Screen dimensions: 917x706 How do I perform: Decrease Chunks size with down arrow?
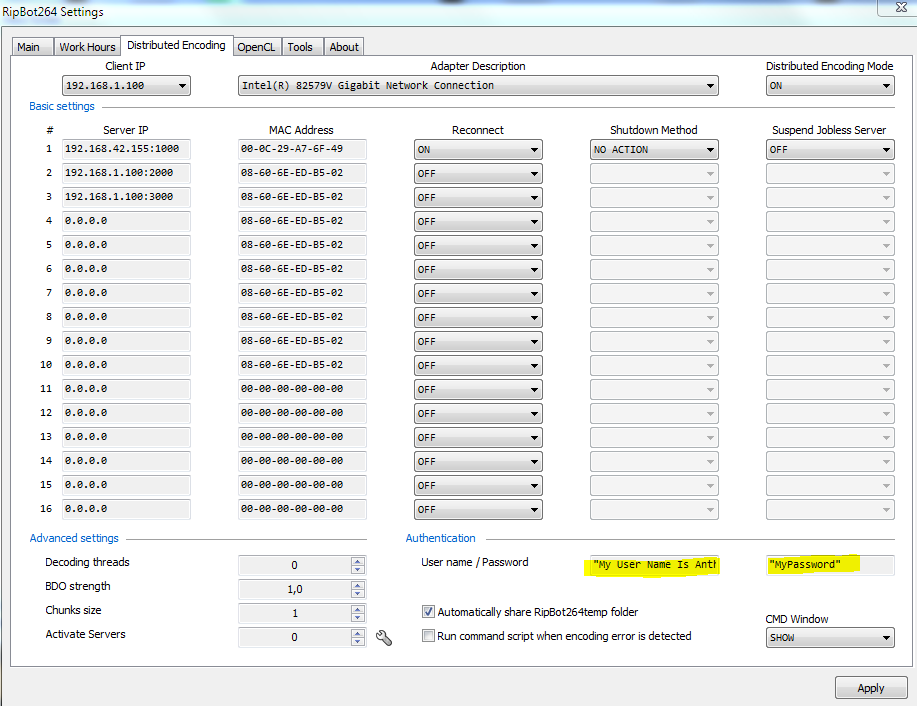(358, 618)
